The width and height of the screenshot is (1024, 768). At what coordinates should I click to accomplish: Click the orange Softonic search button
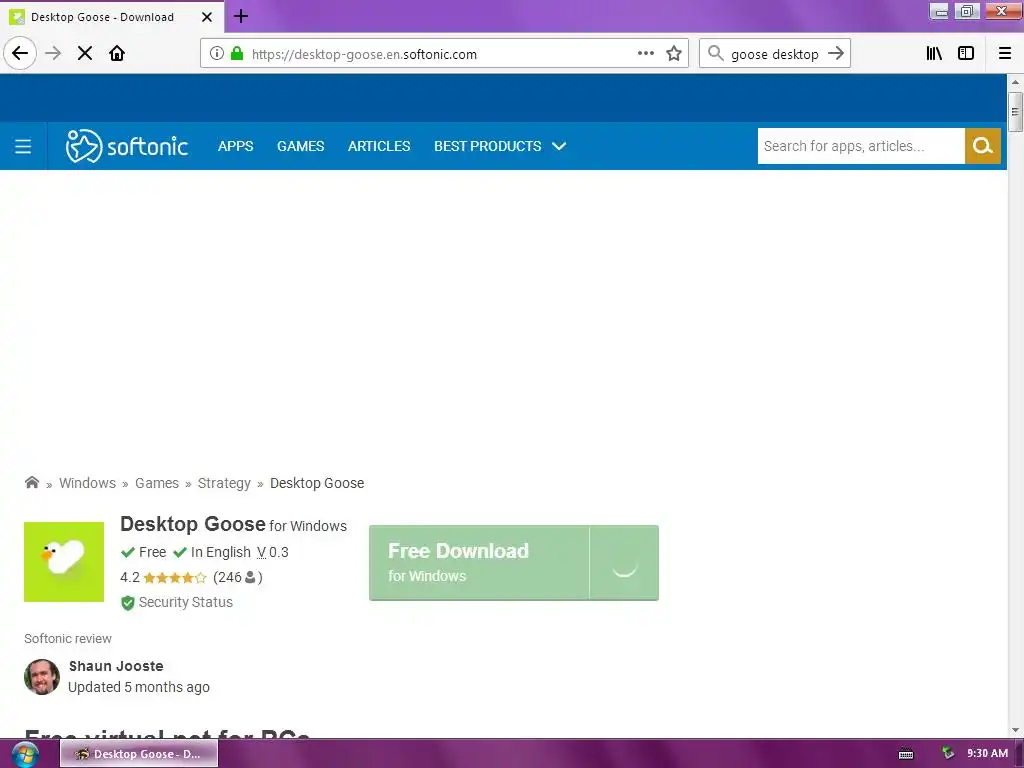982,146
